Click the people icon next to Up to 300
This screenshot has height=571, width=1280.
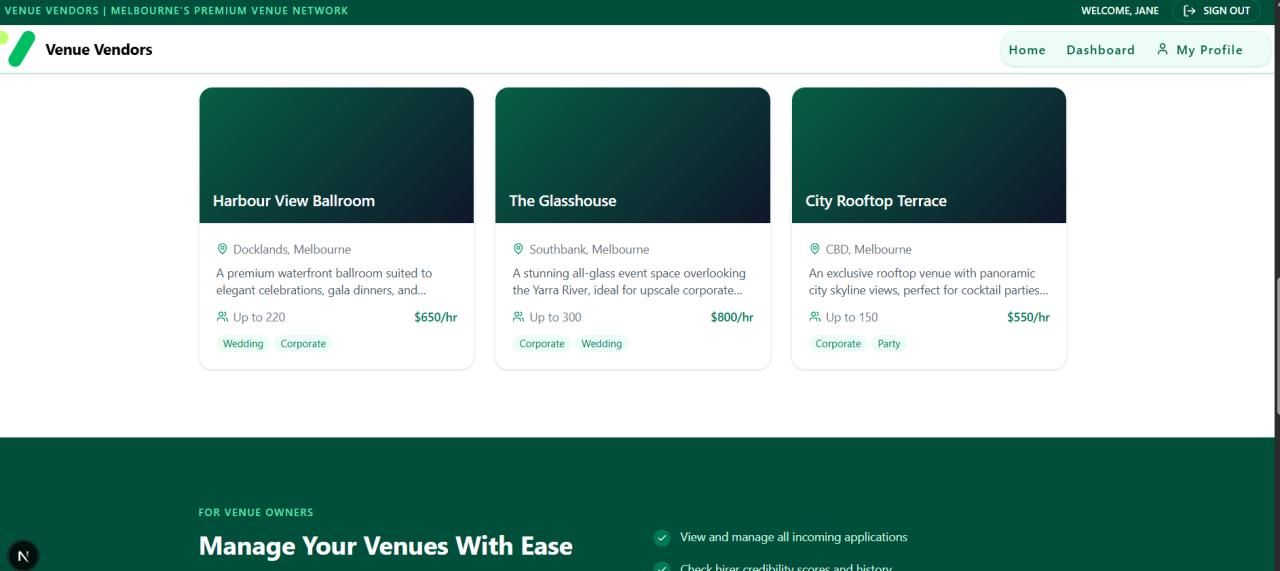518,317
